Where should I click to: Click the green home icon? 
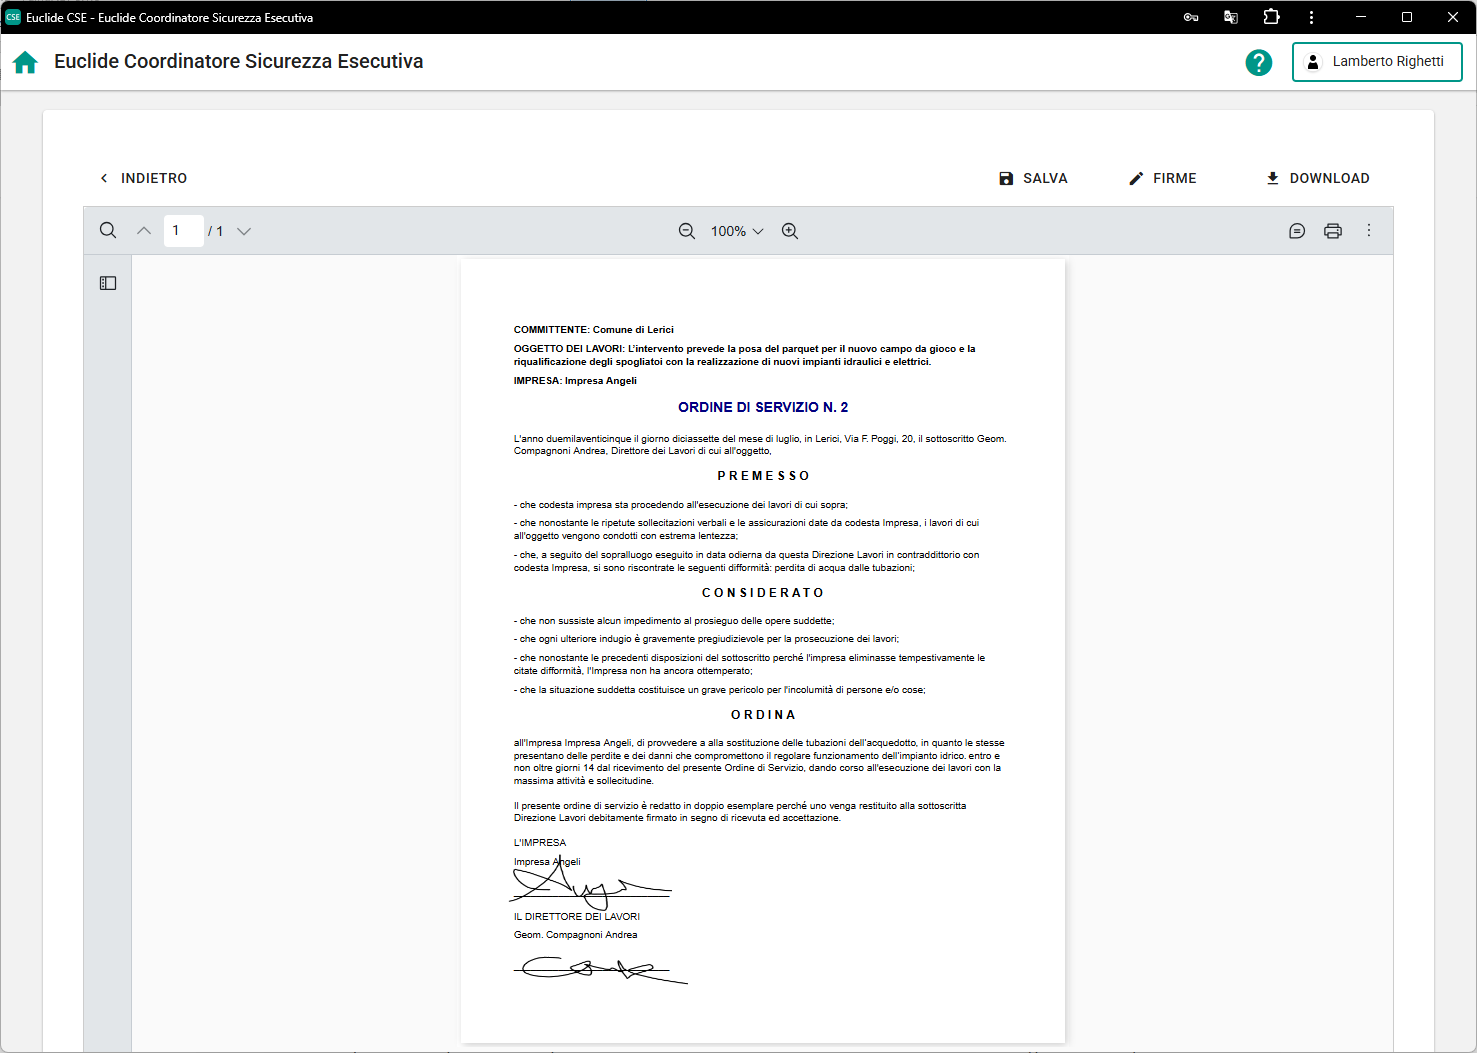tap(25, 63)
